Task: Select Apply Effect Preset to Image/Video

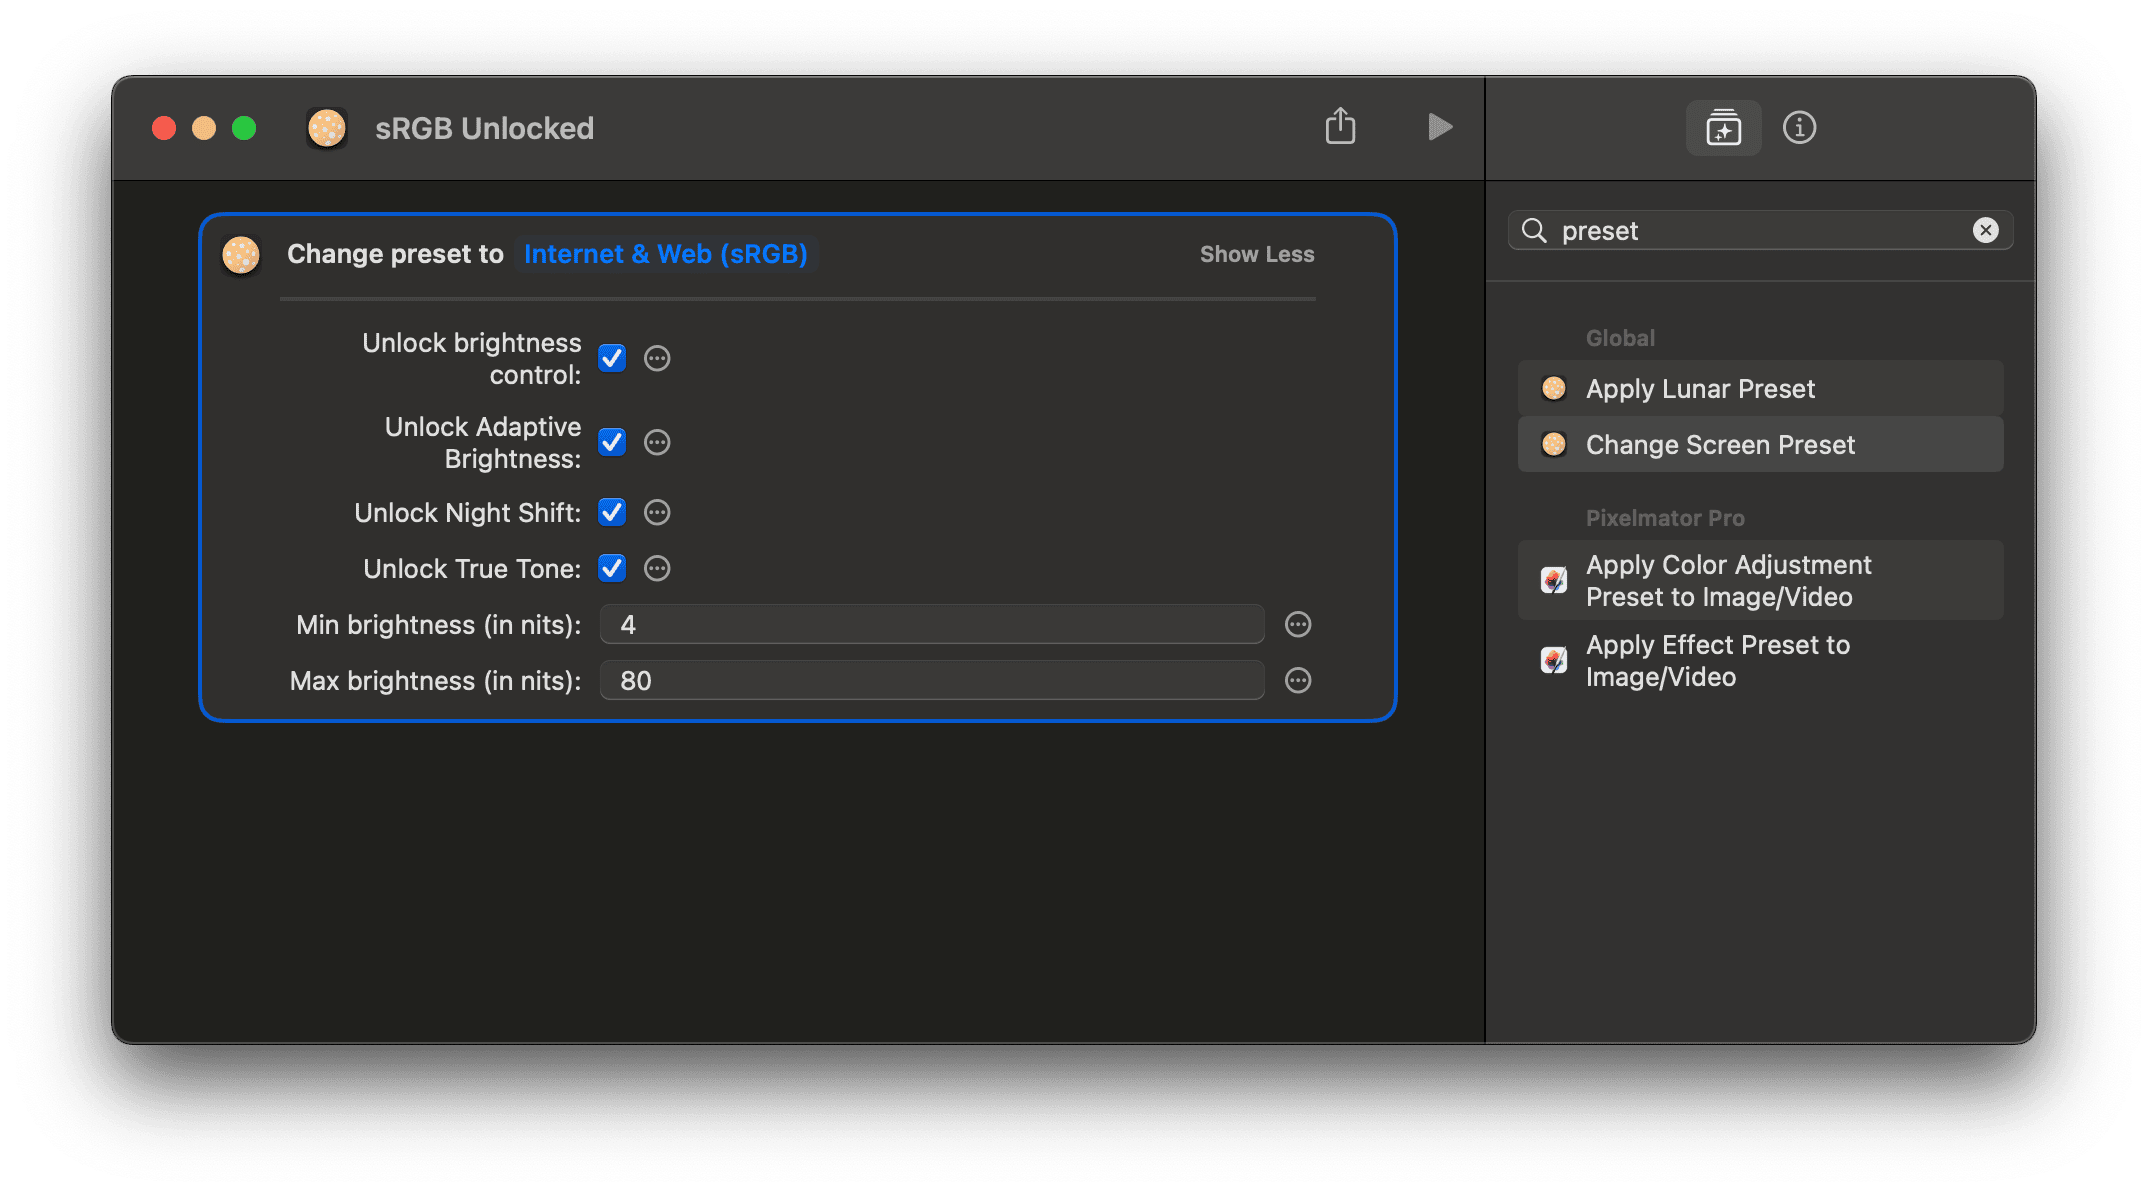Action: 1760,660
